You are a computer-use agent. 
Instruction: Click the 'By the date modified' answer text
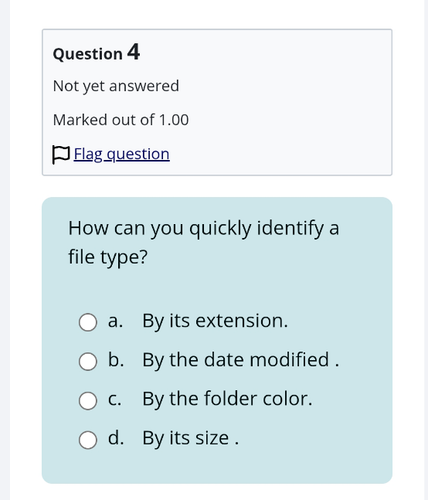236,361
